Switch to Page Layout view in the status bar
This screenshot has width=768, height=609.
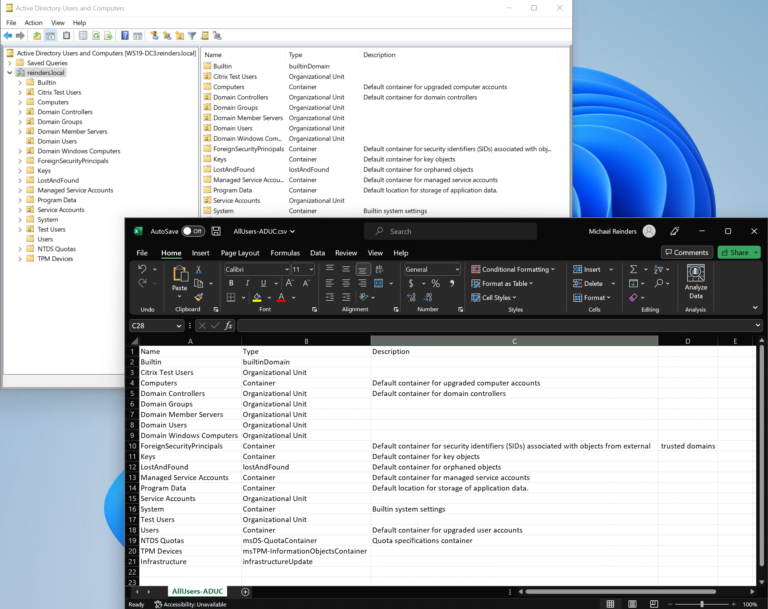click(633, 604)
